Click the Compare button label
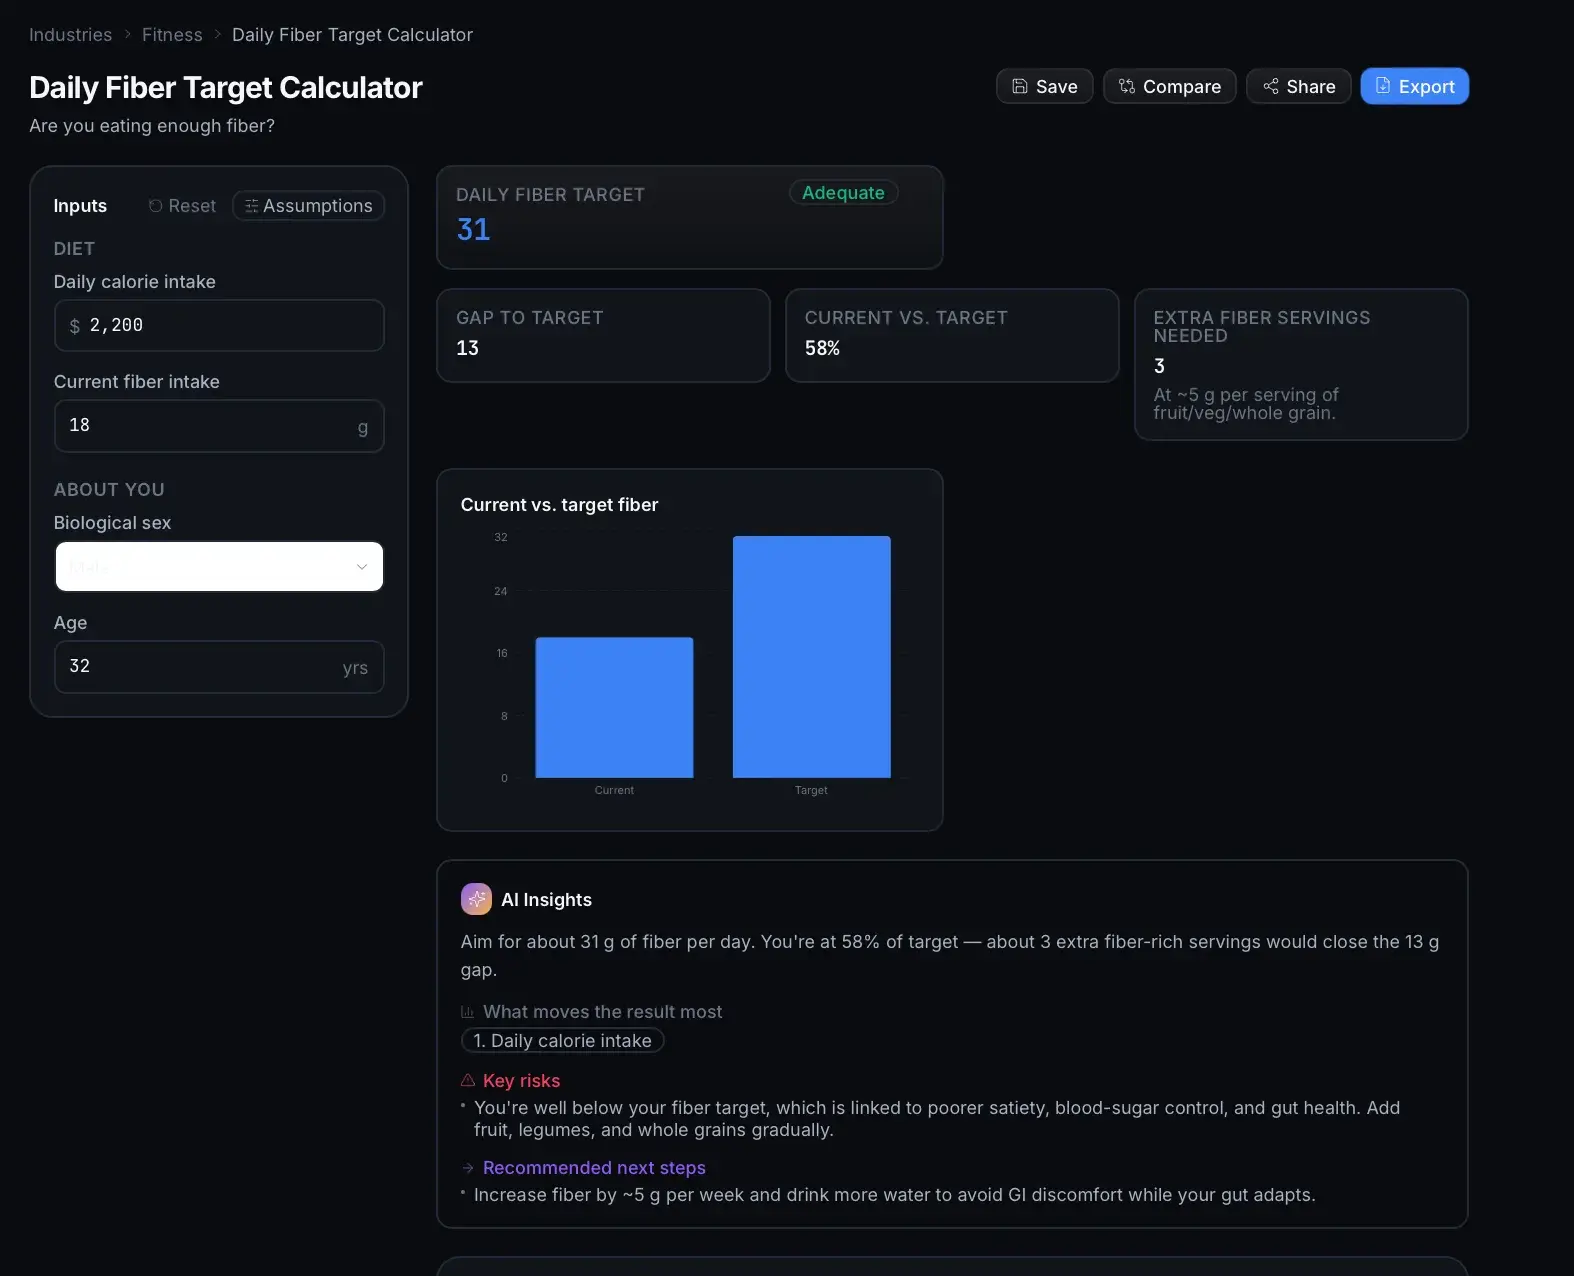The image size is (1574, 1276). point(1182,87)
